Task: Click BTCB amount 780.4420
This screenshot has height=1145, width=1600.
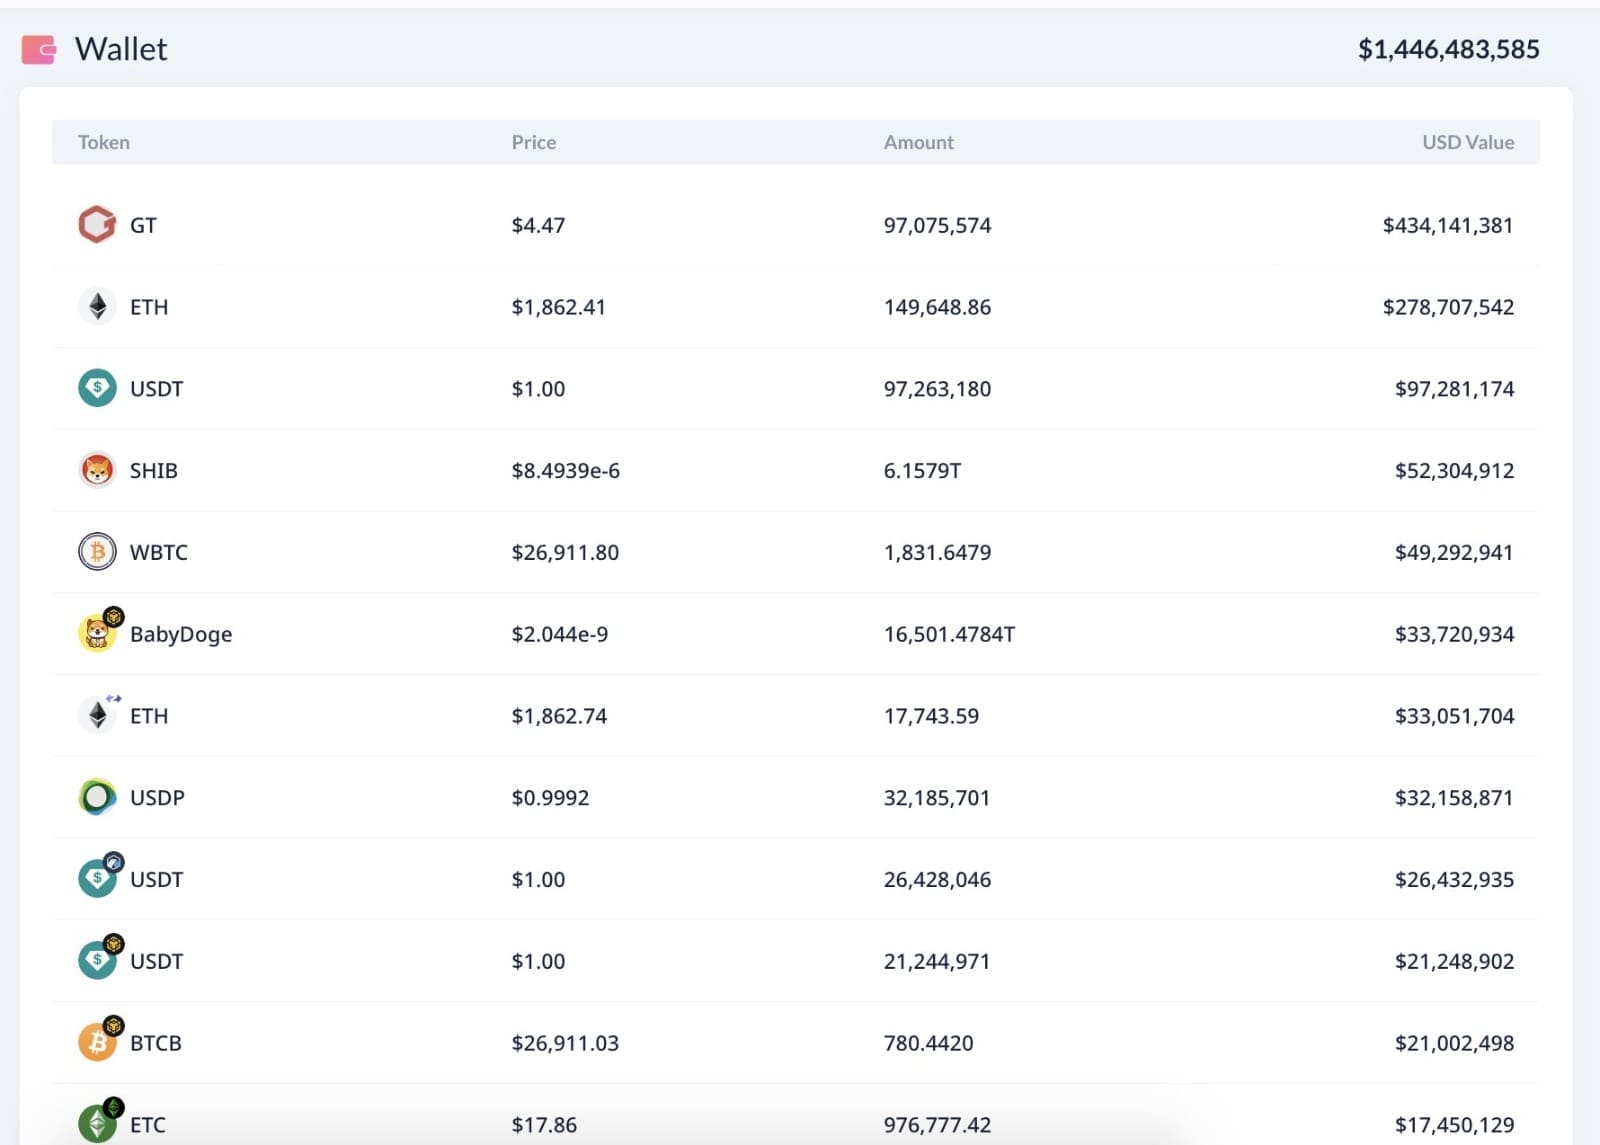Action: pyautogui.click(x=928, y=1043)
